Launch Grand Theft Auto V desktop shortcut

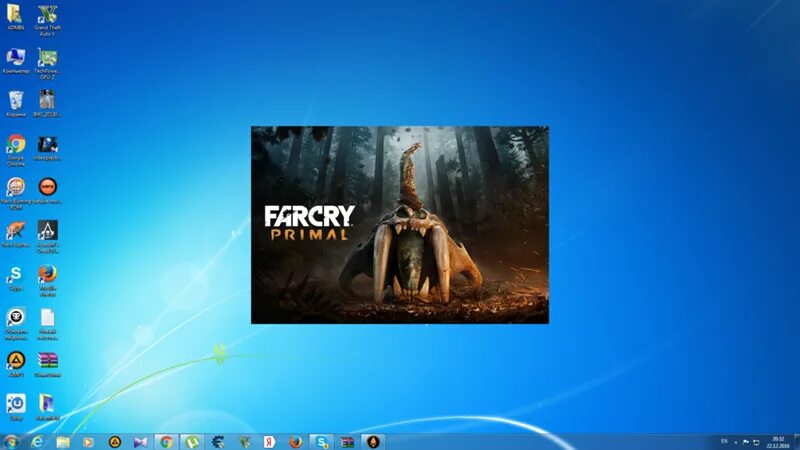pyautogui.click(x=47, y=20)
